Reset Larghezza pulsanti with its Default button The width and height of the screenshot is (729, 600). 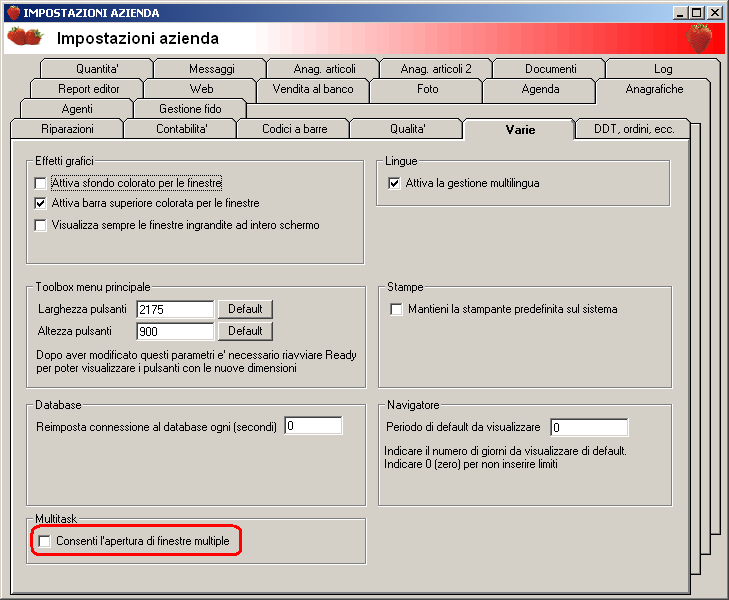tap(245, 309)
